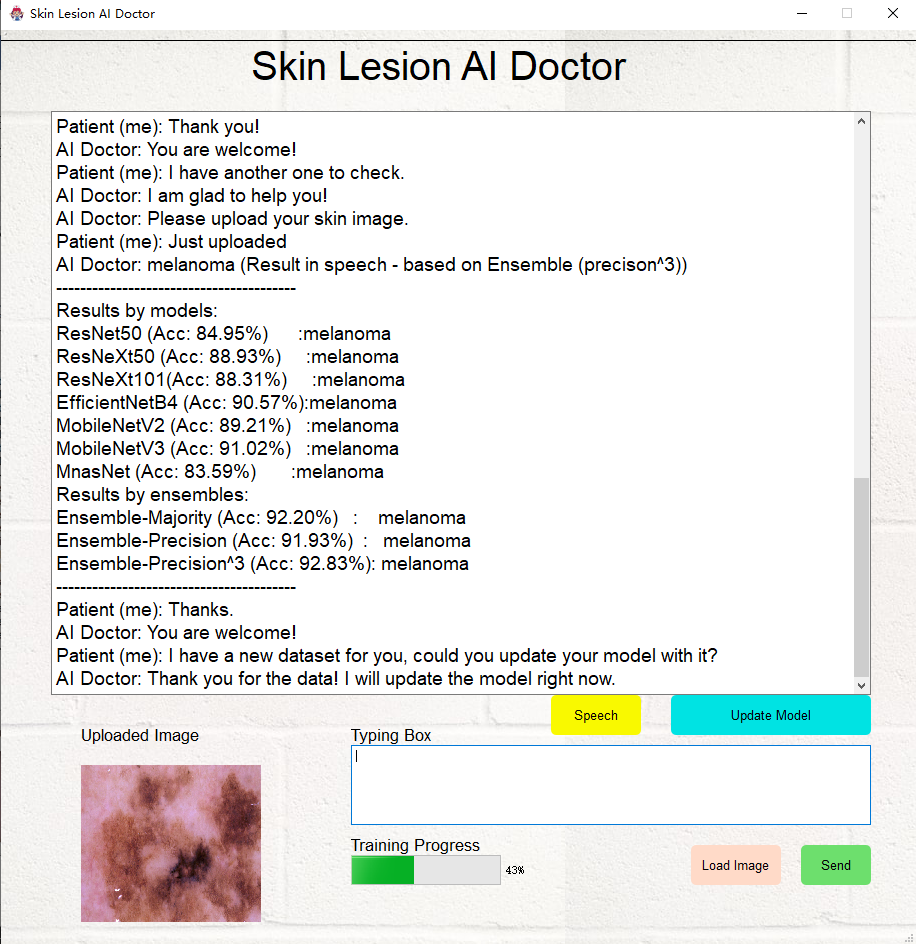Click the scrollbar down arrow

pyautogui.click(x=861, y=685)
